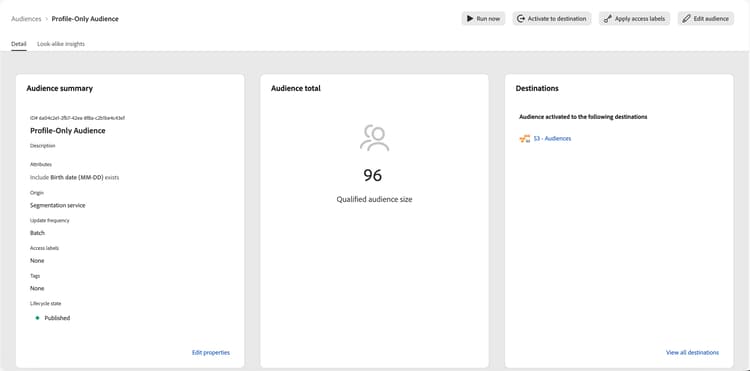Open View all destinations link
Viewport: 750px width, 371px height.
click(692, 353)
